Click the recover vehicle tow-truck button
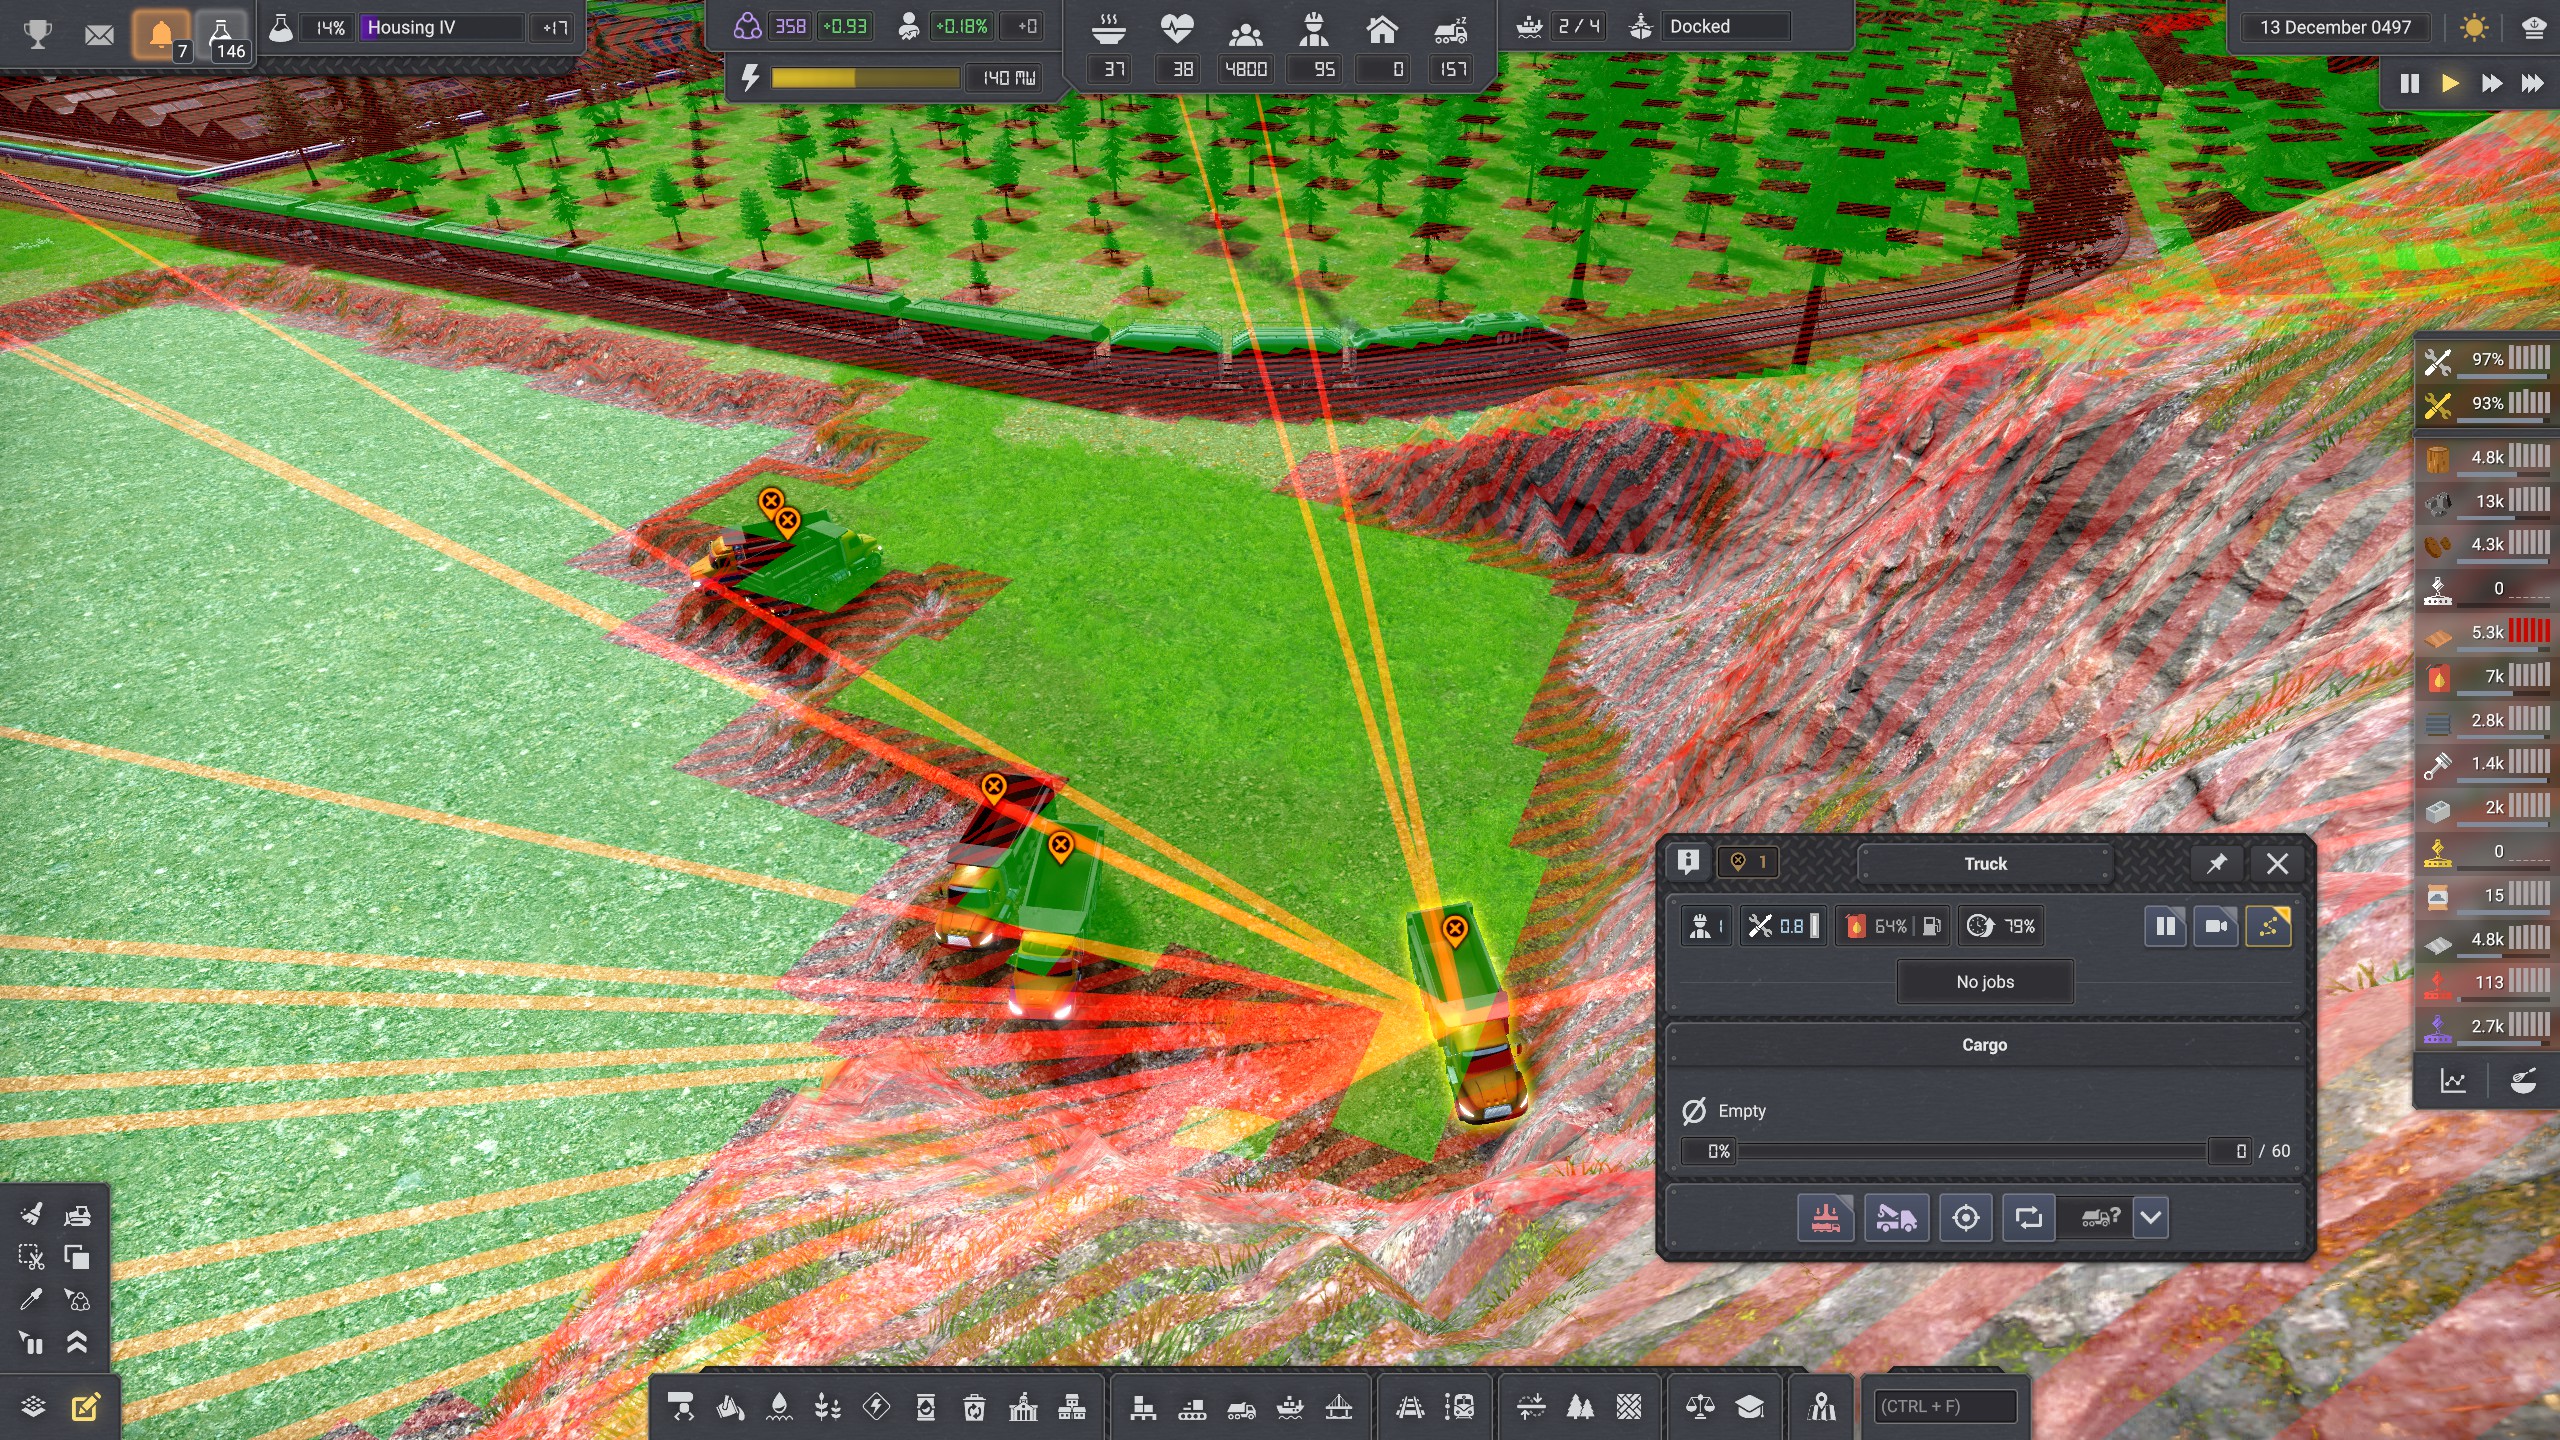The height and width of the screenshot is (1440, 2560). [1895, 1217]
